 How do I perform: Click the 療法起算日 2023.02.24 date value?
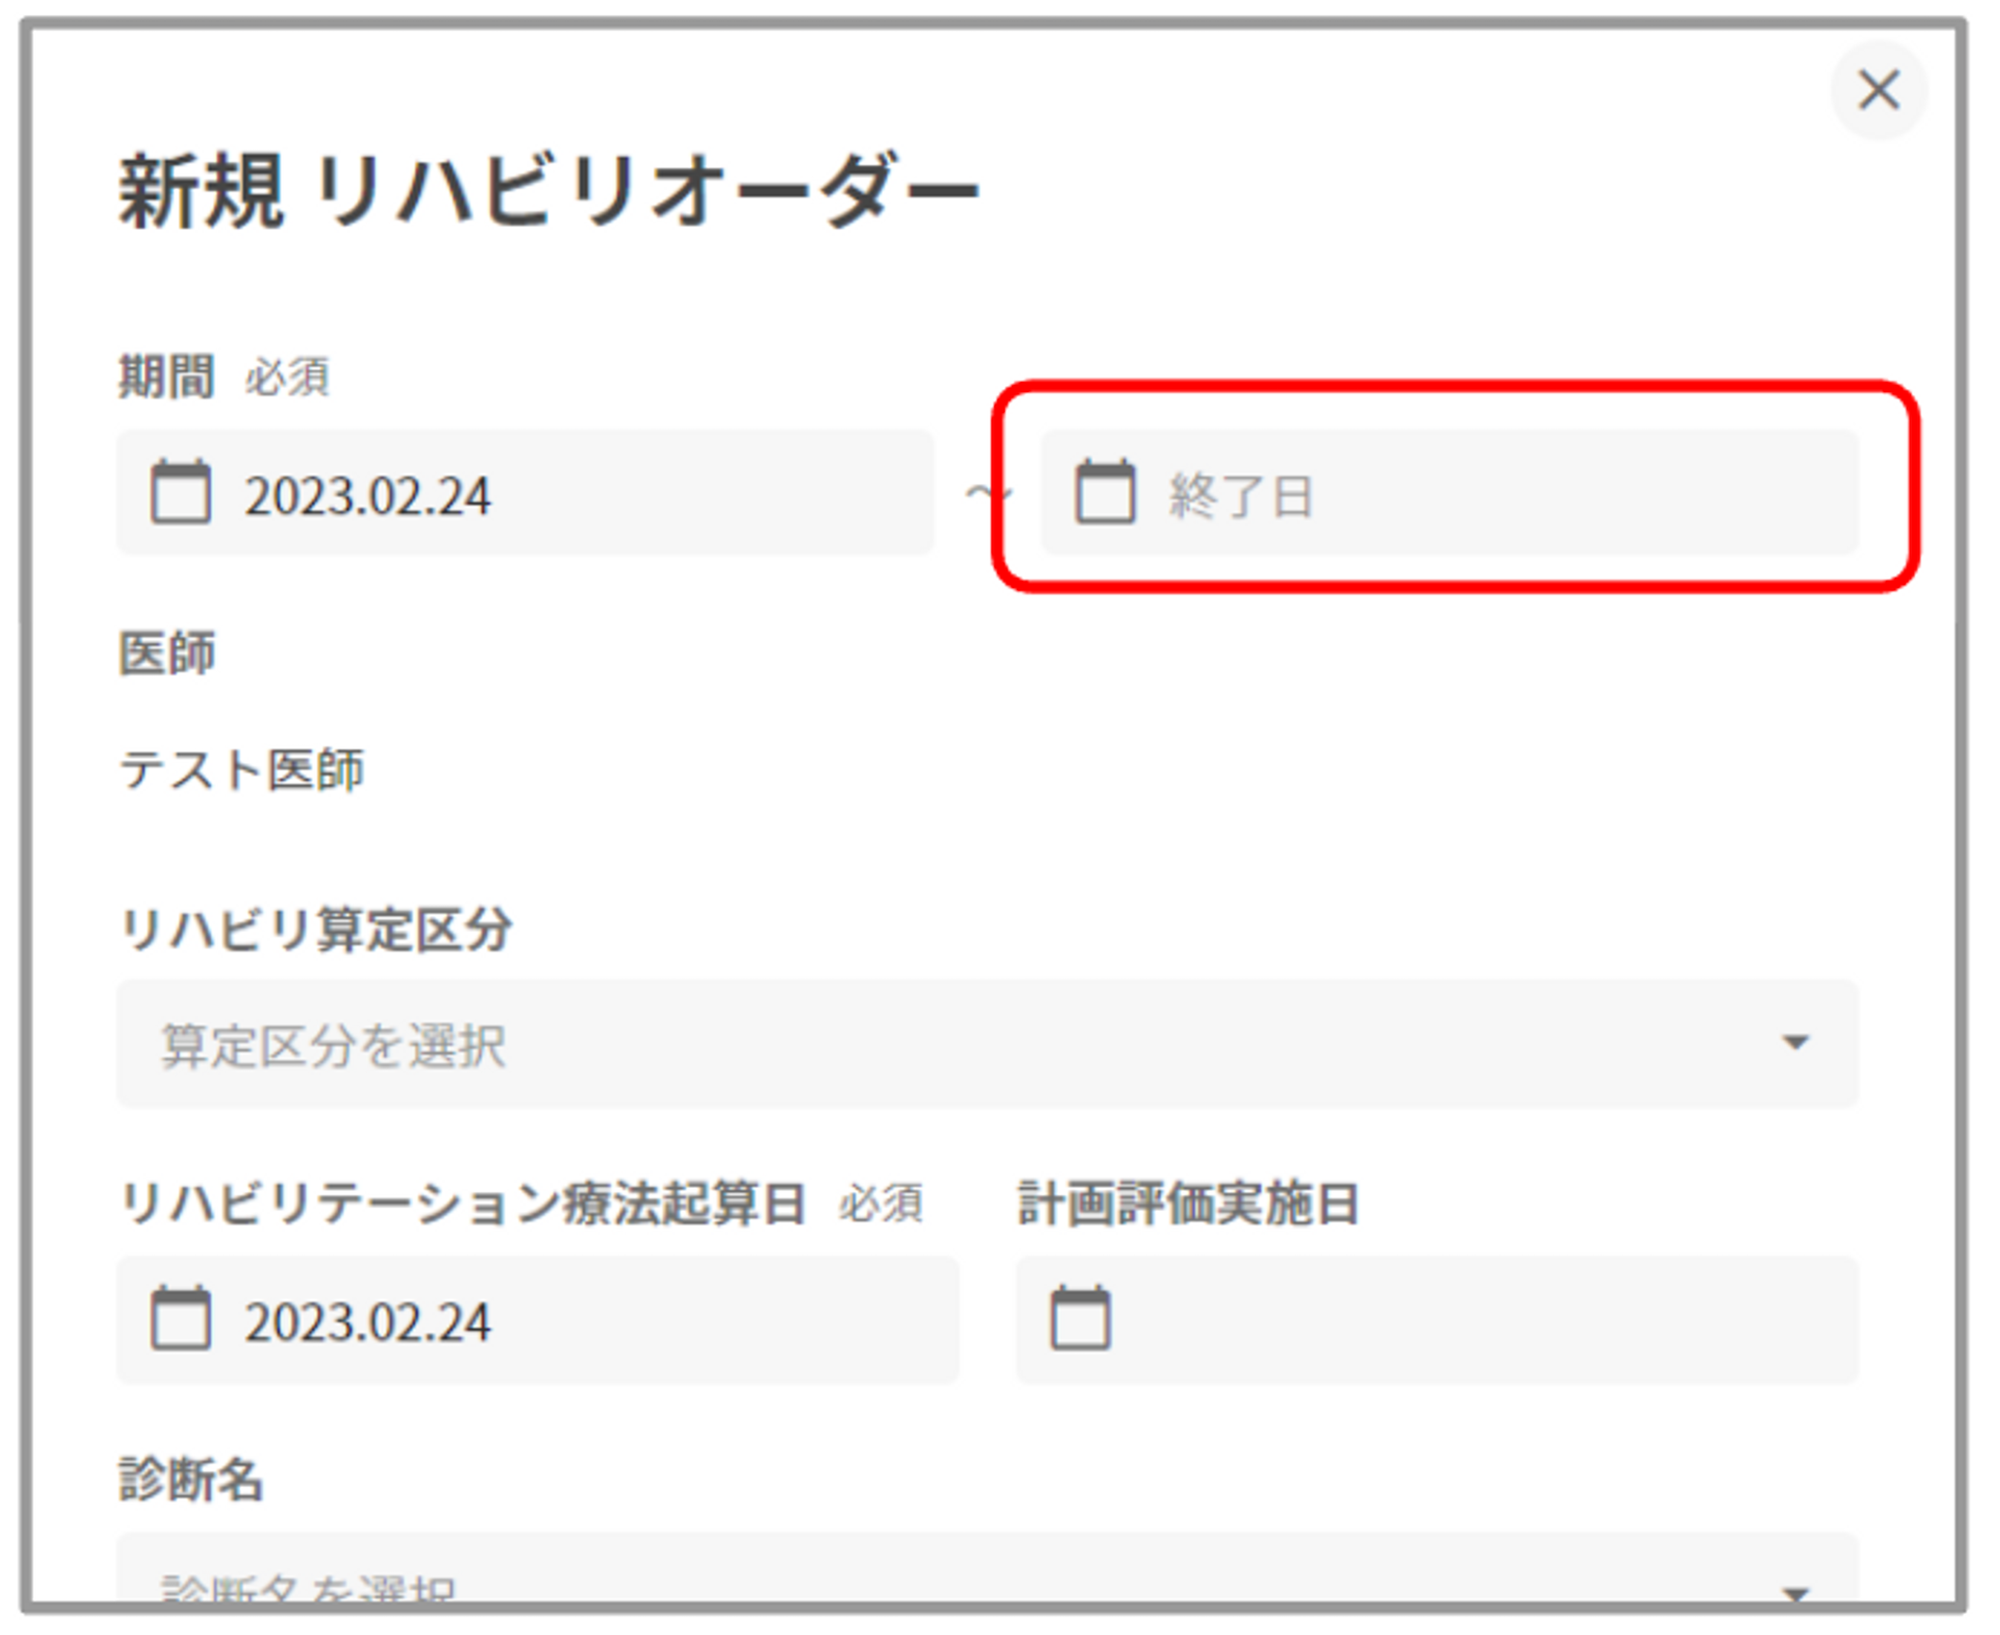[x=368, y=1322]
